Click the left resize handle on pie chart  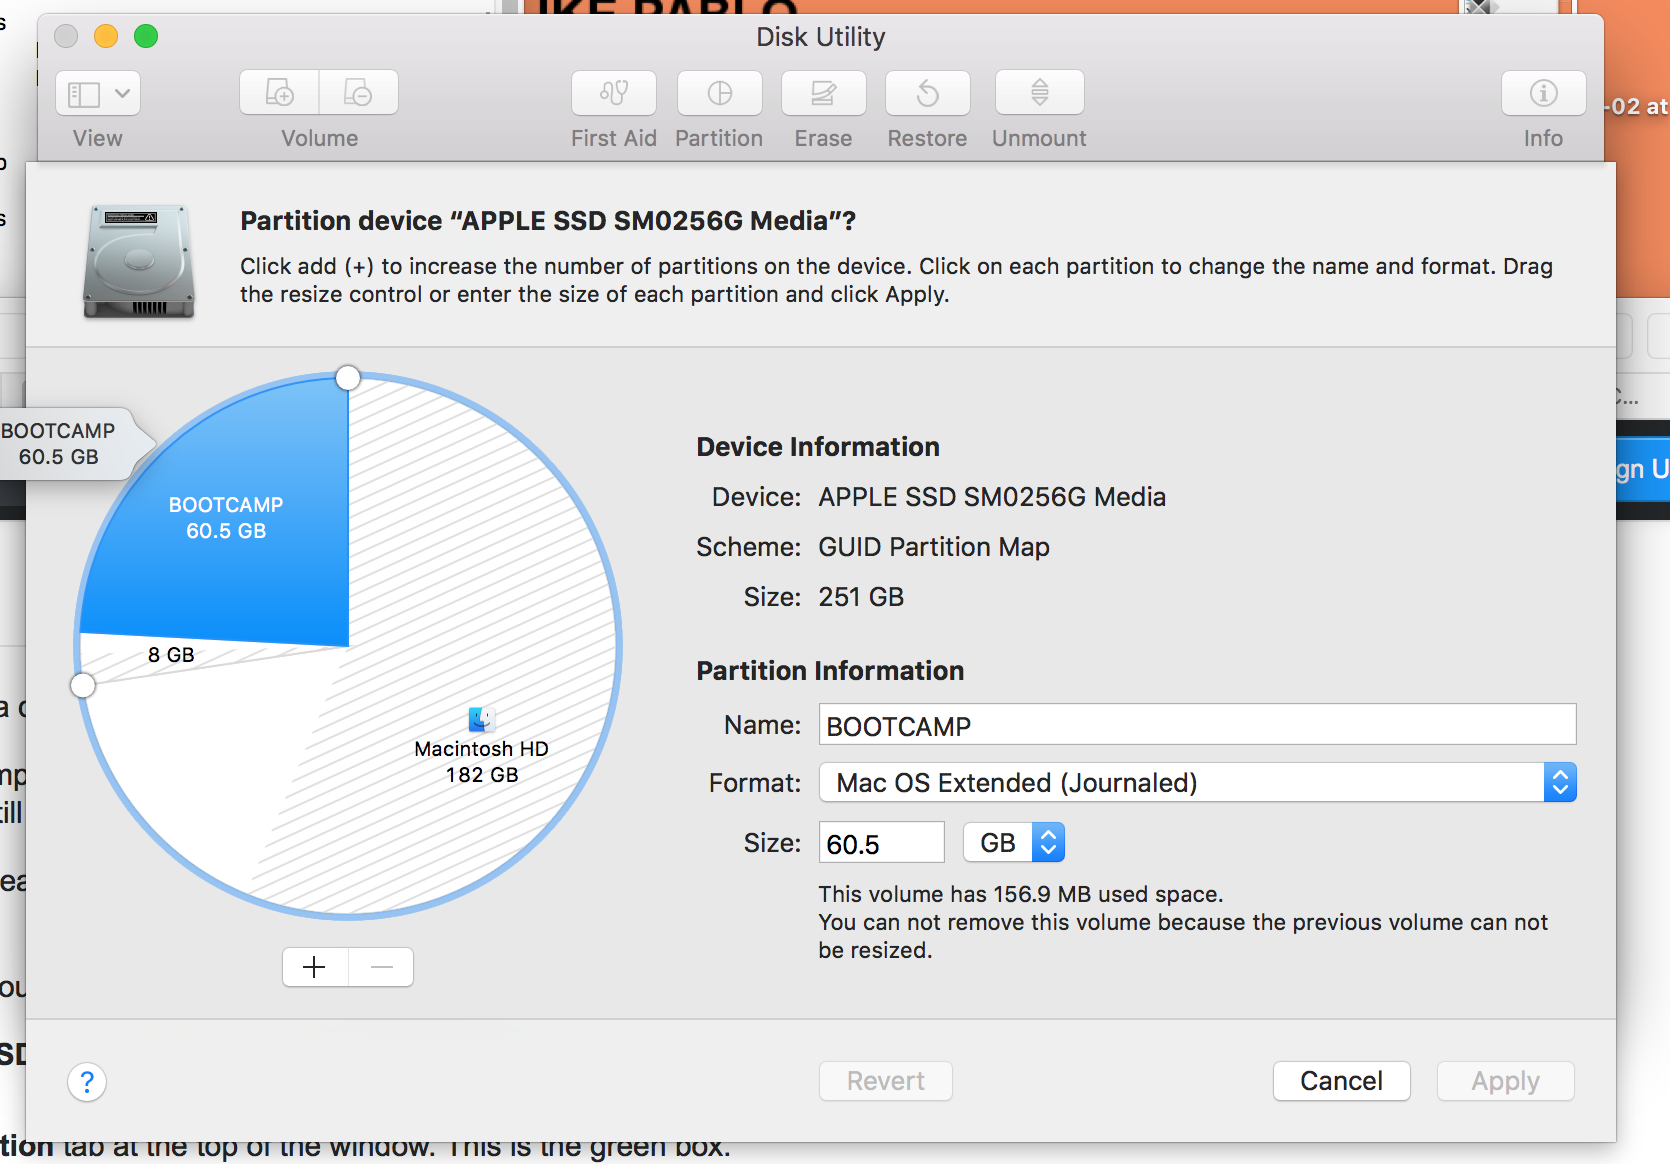(83, 685)
